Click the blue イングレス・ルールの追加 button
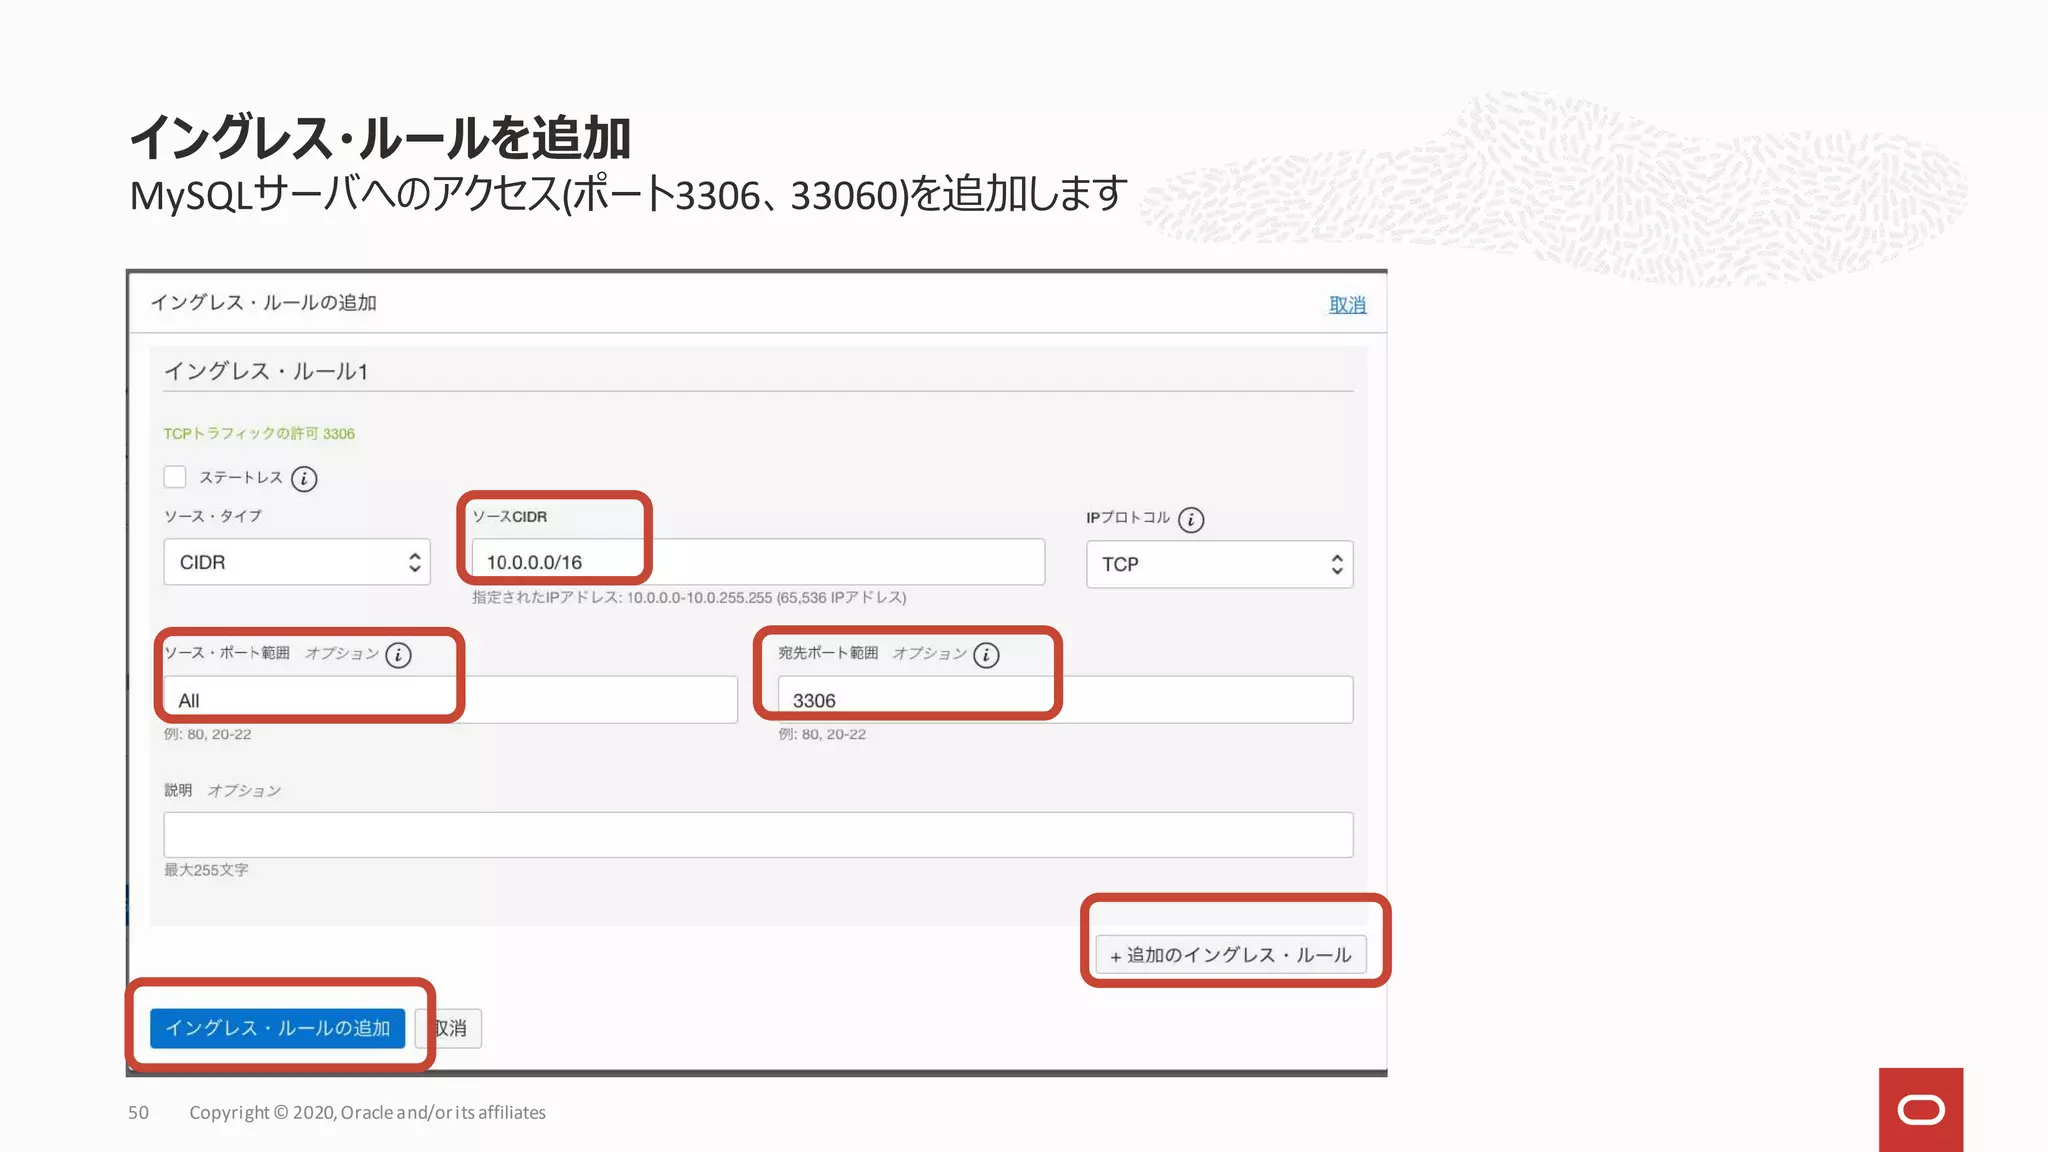This screenshot has width=2048, height=1152. tap(278, 1028)
